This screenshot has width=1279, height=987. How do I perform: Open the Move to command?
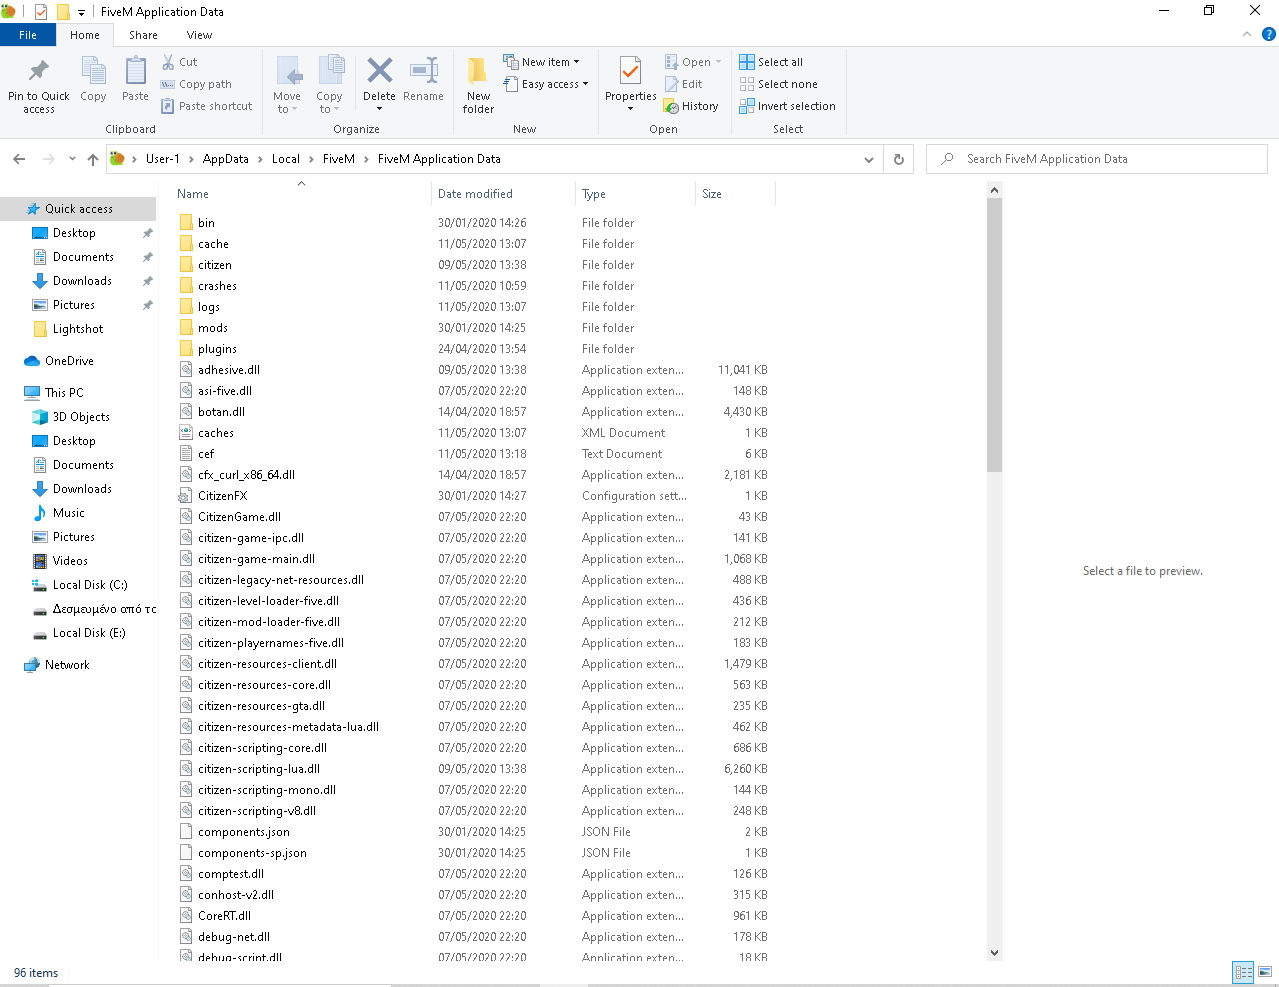[287, 85]
